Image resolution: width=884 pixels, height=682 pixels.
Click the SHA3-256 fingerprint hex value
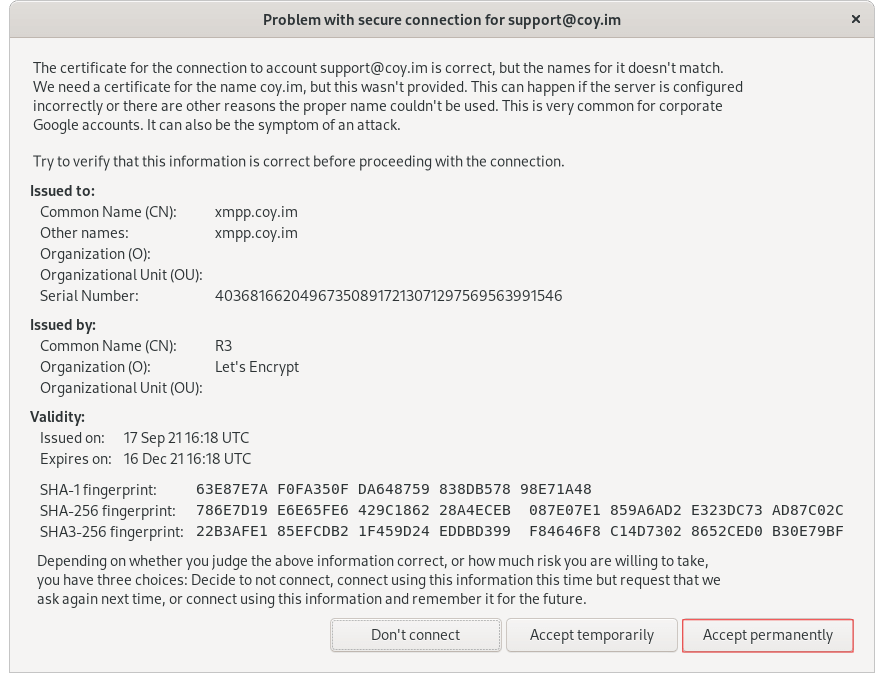(x=519, y=531)
